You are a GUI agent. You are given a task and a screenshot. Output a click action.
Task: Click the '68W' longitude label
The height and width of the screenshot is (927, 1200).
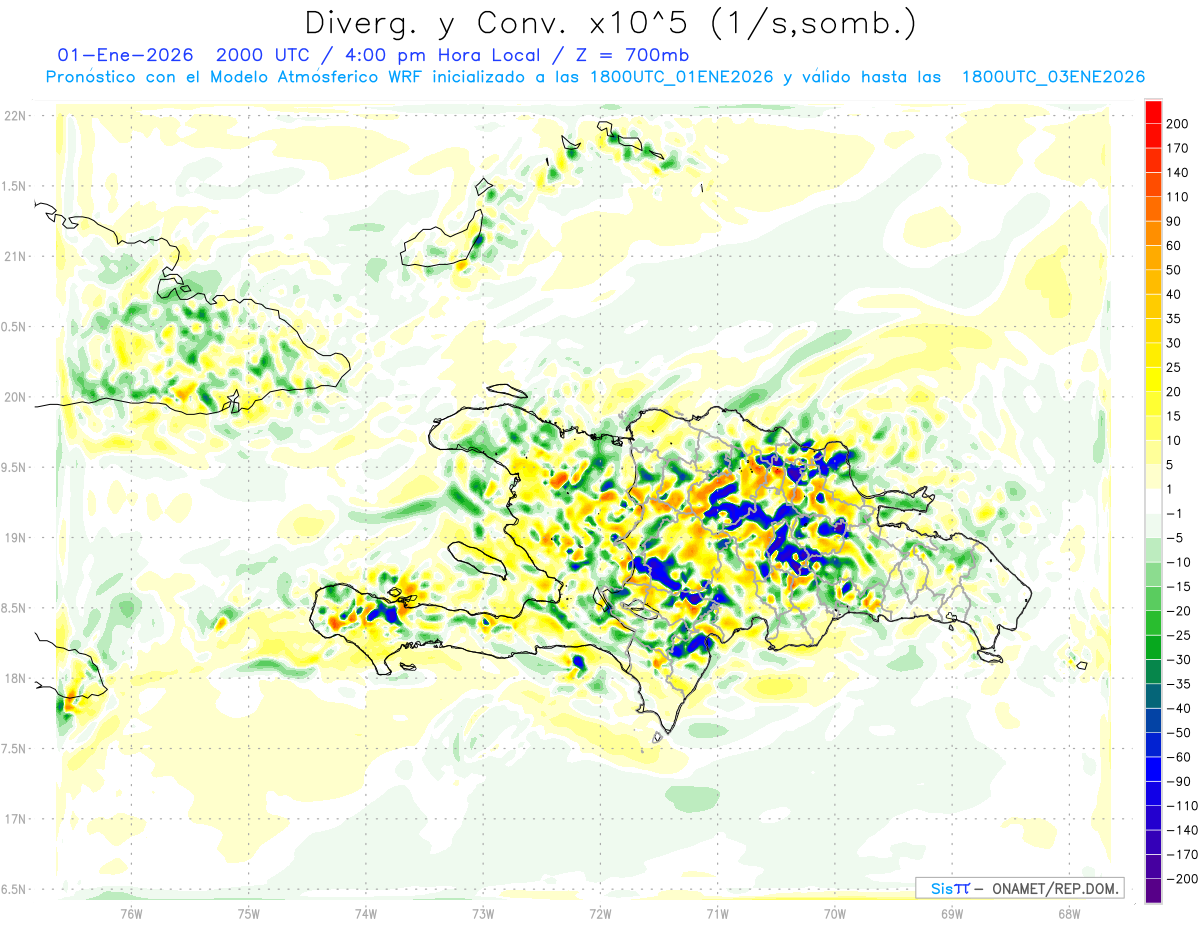click(x=1069, y=914)
